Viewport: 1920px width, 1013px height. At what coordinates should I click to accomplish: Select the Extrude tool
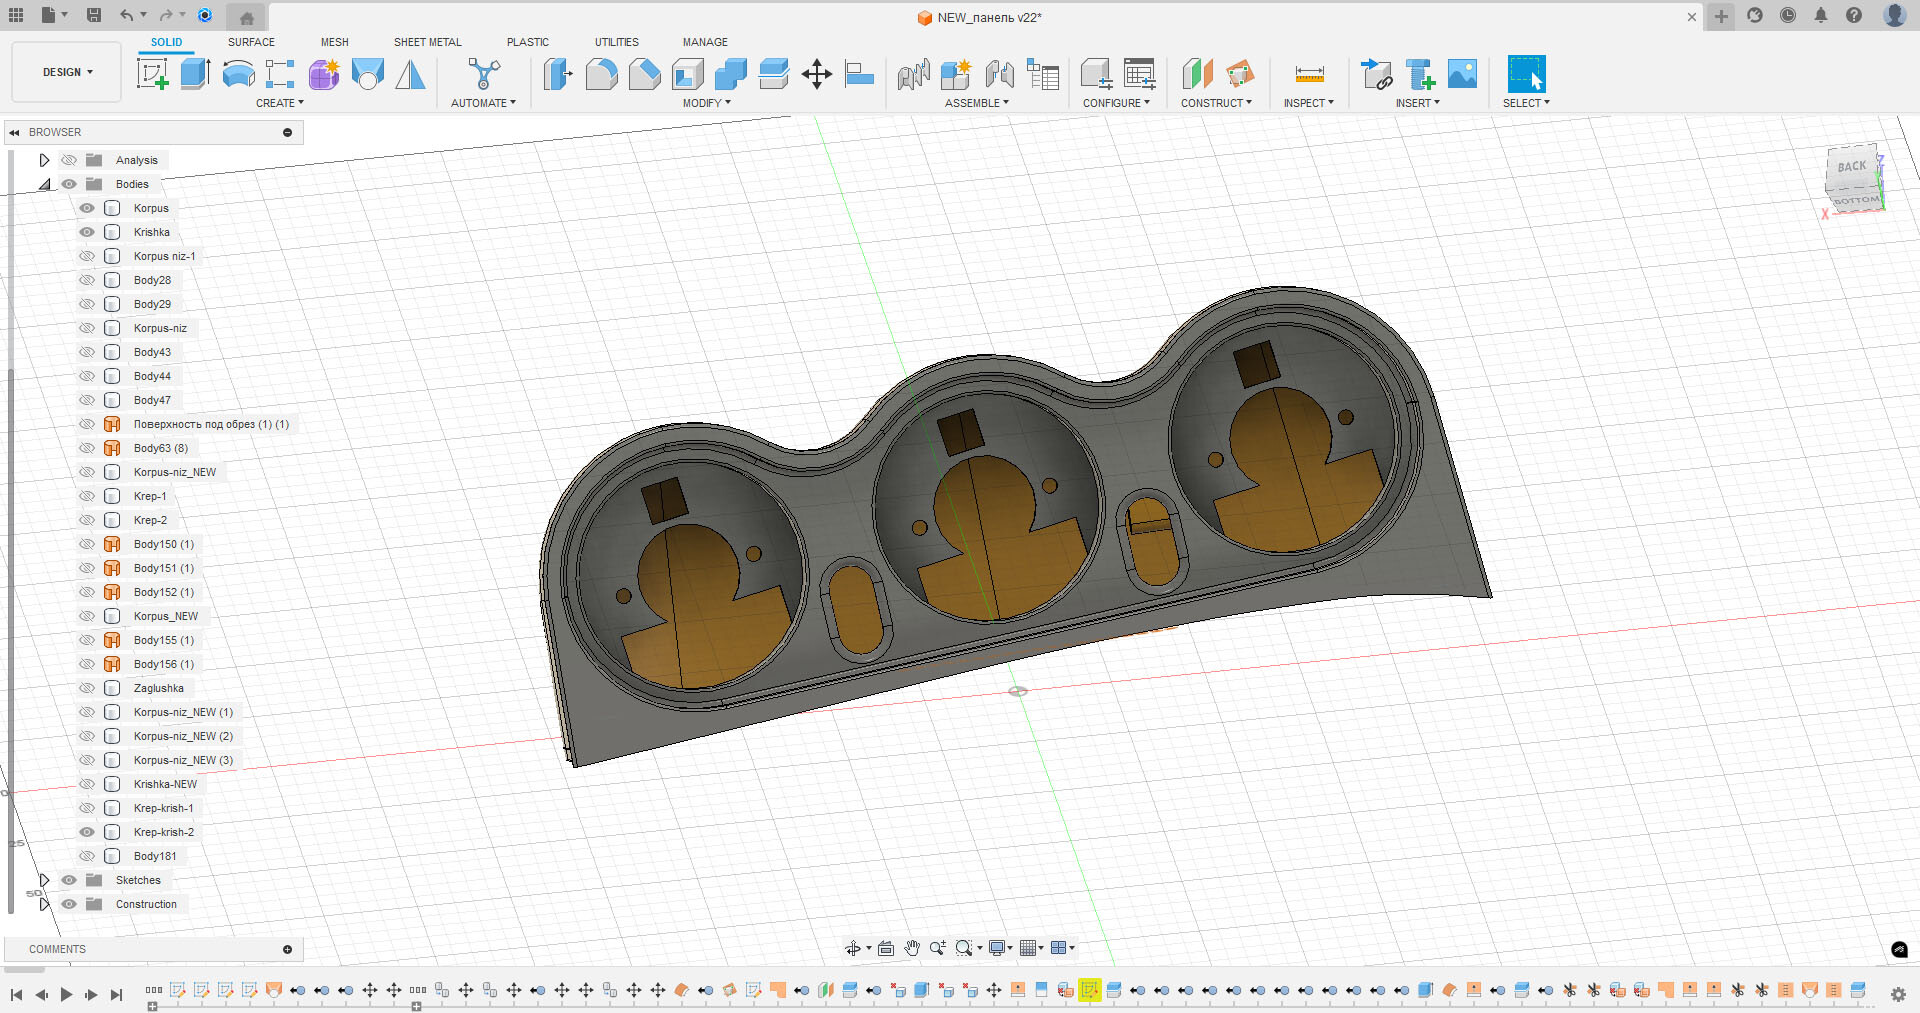(x=195, y=74)
